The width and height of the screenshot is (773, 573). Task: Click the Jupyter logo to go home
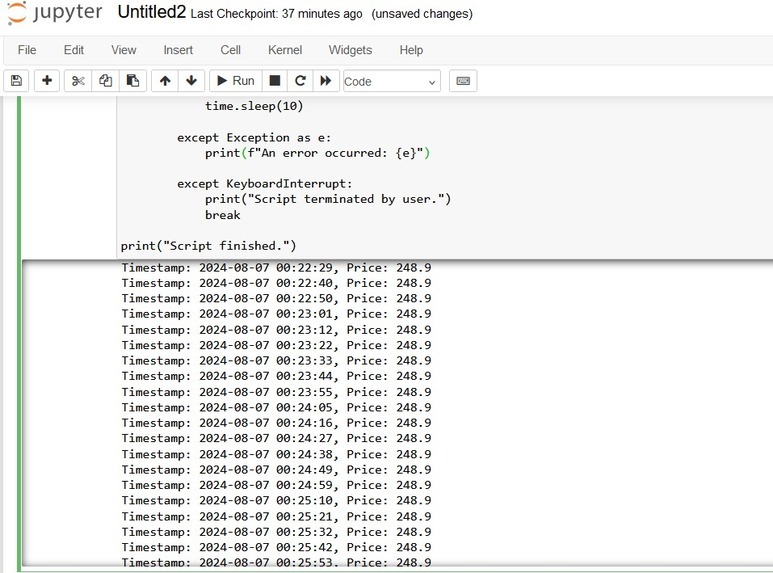pos(55,13)
